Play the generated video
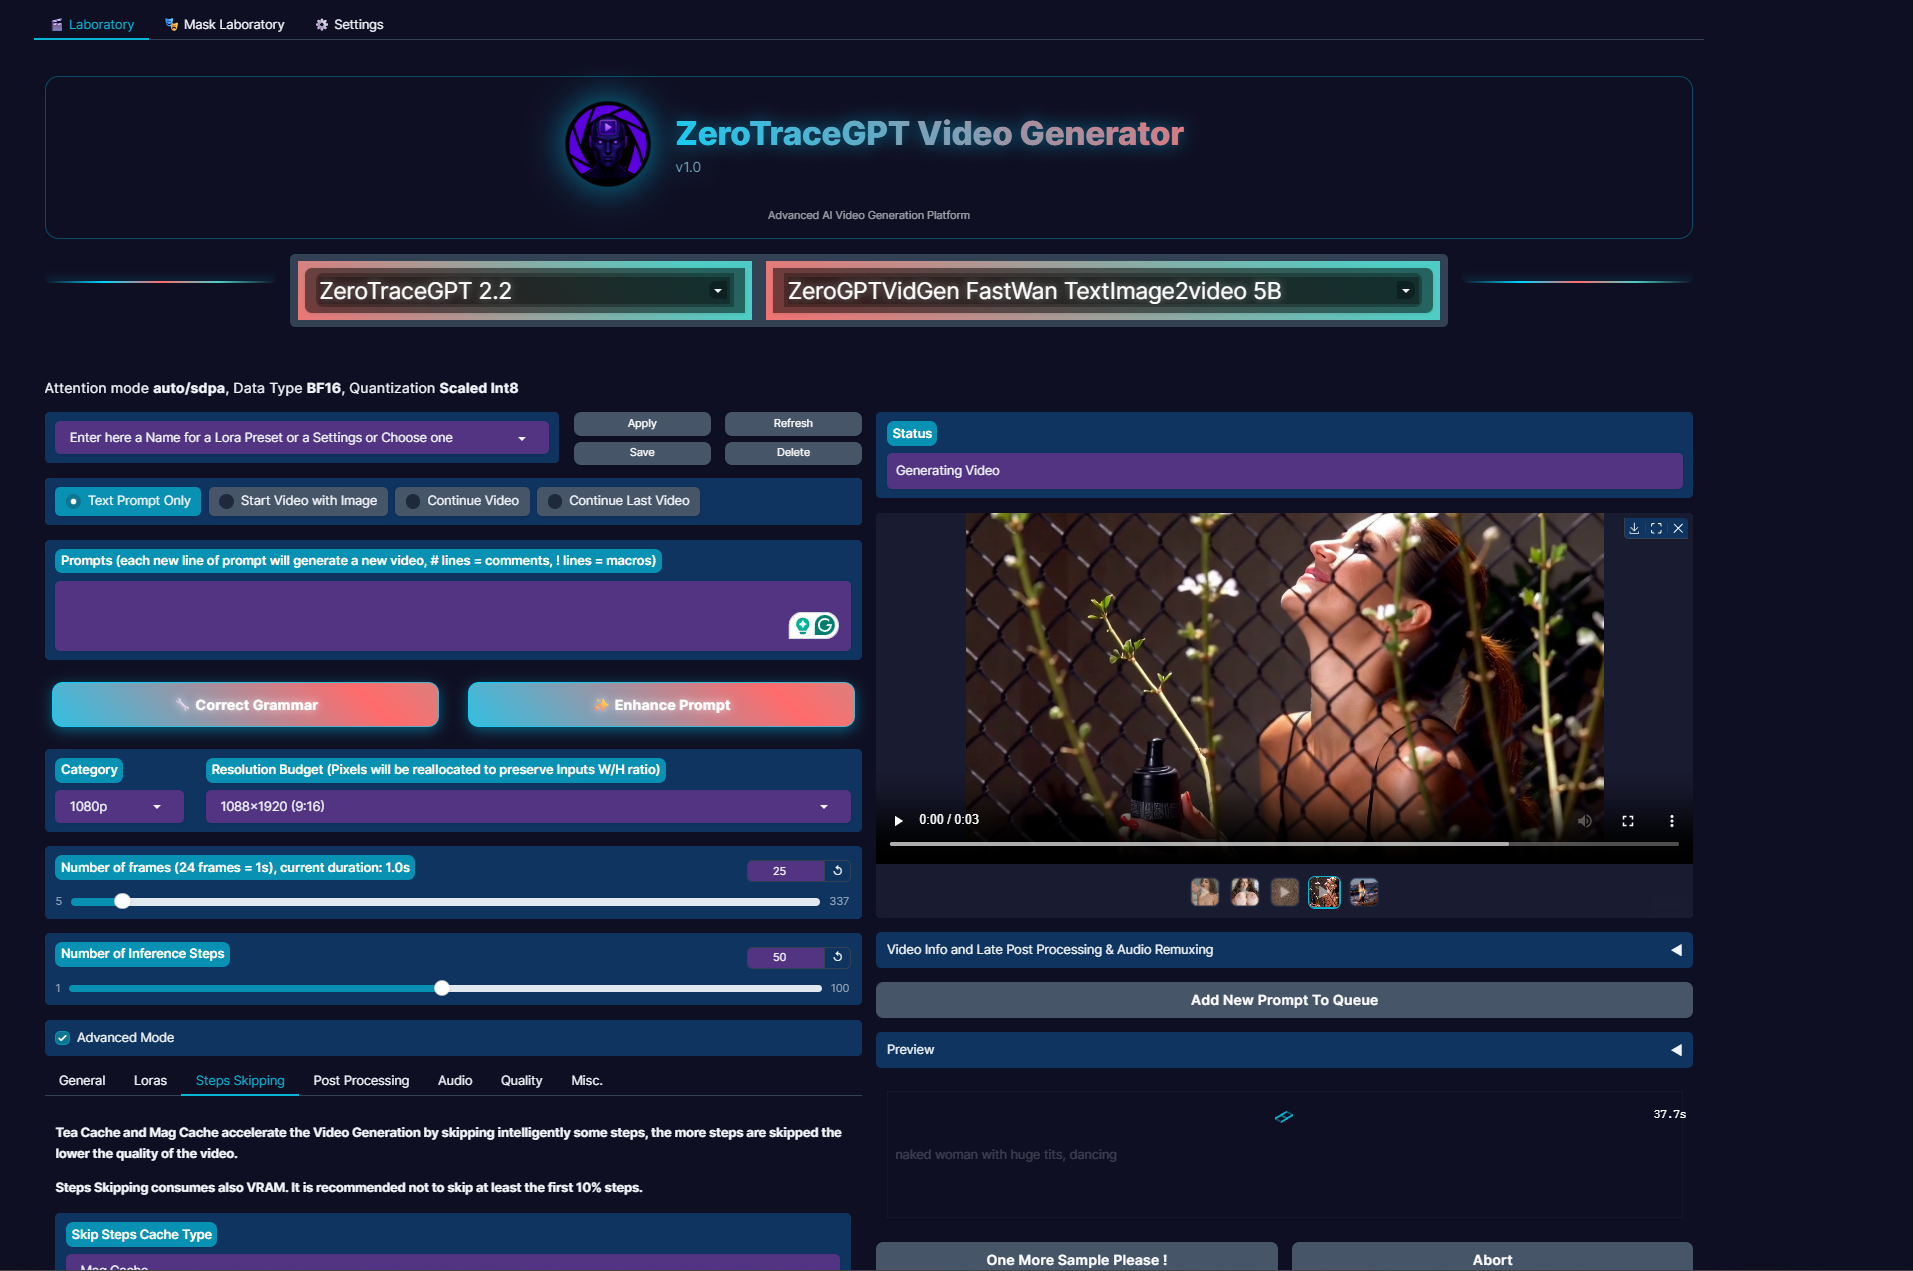Screen dimensions: 1913x1271 click(898, 820)
